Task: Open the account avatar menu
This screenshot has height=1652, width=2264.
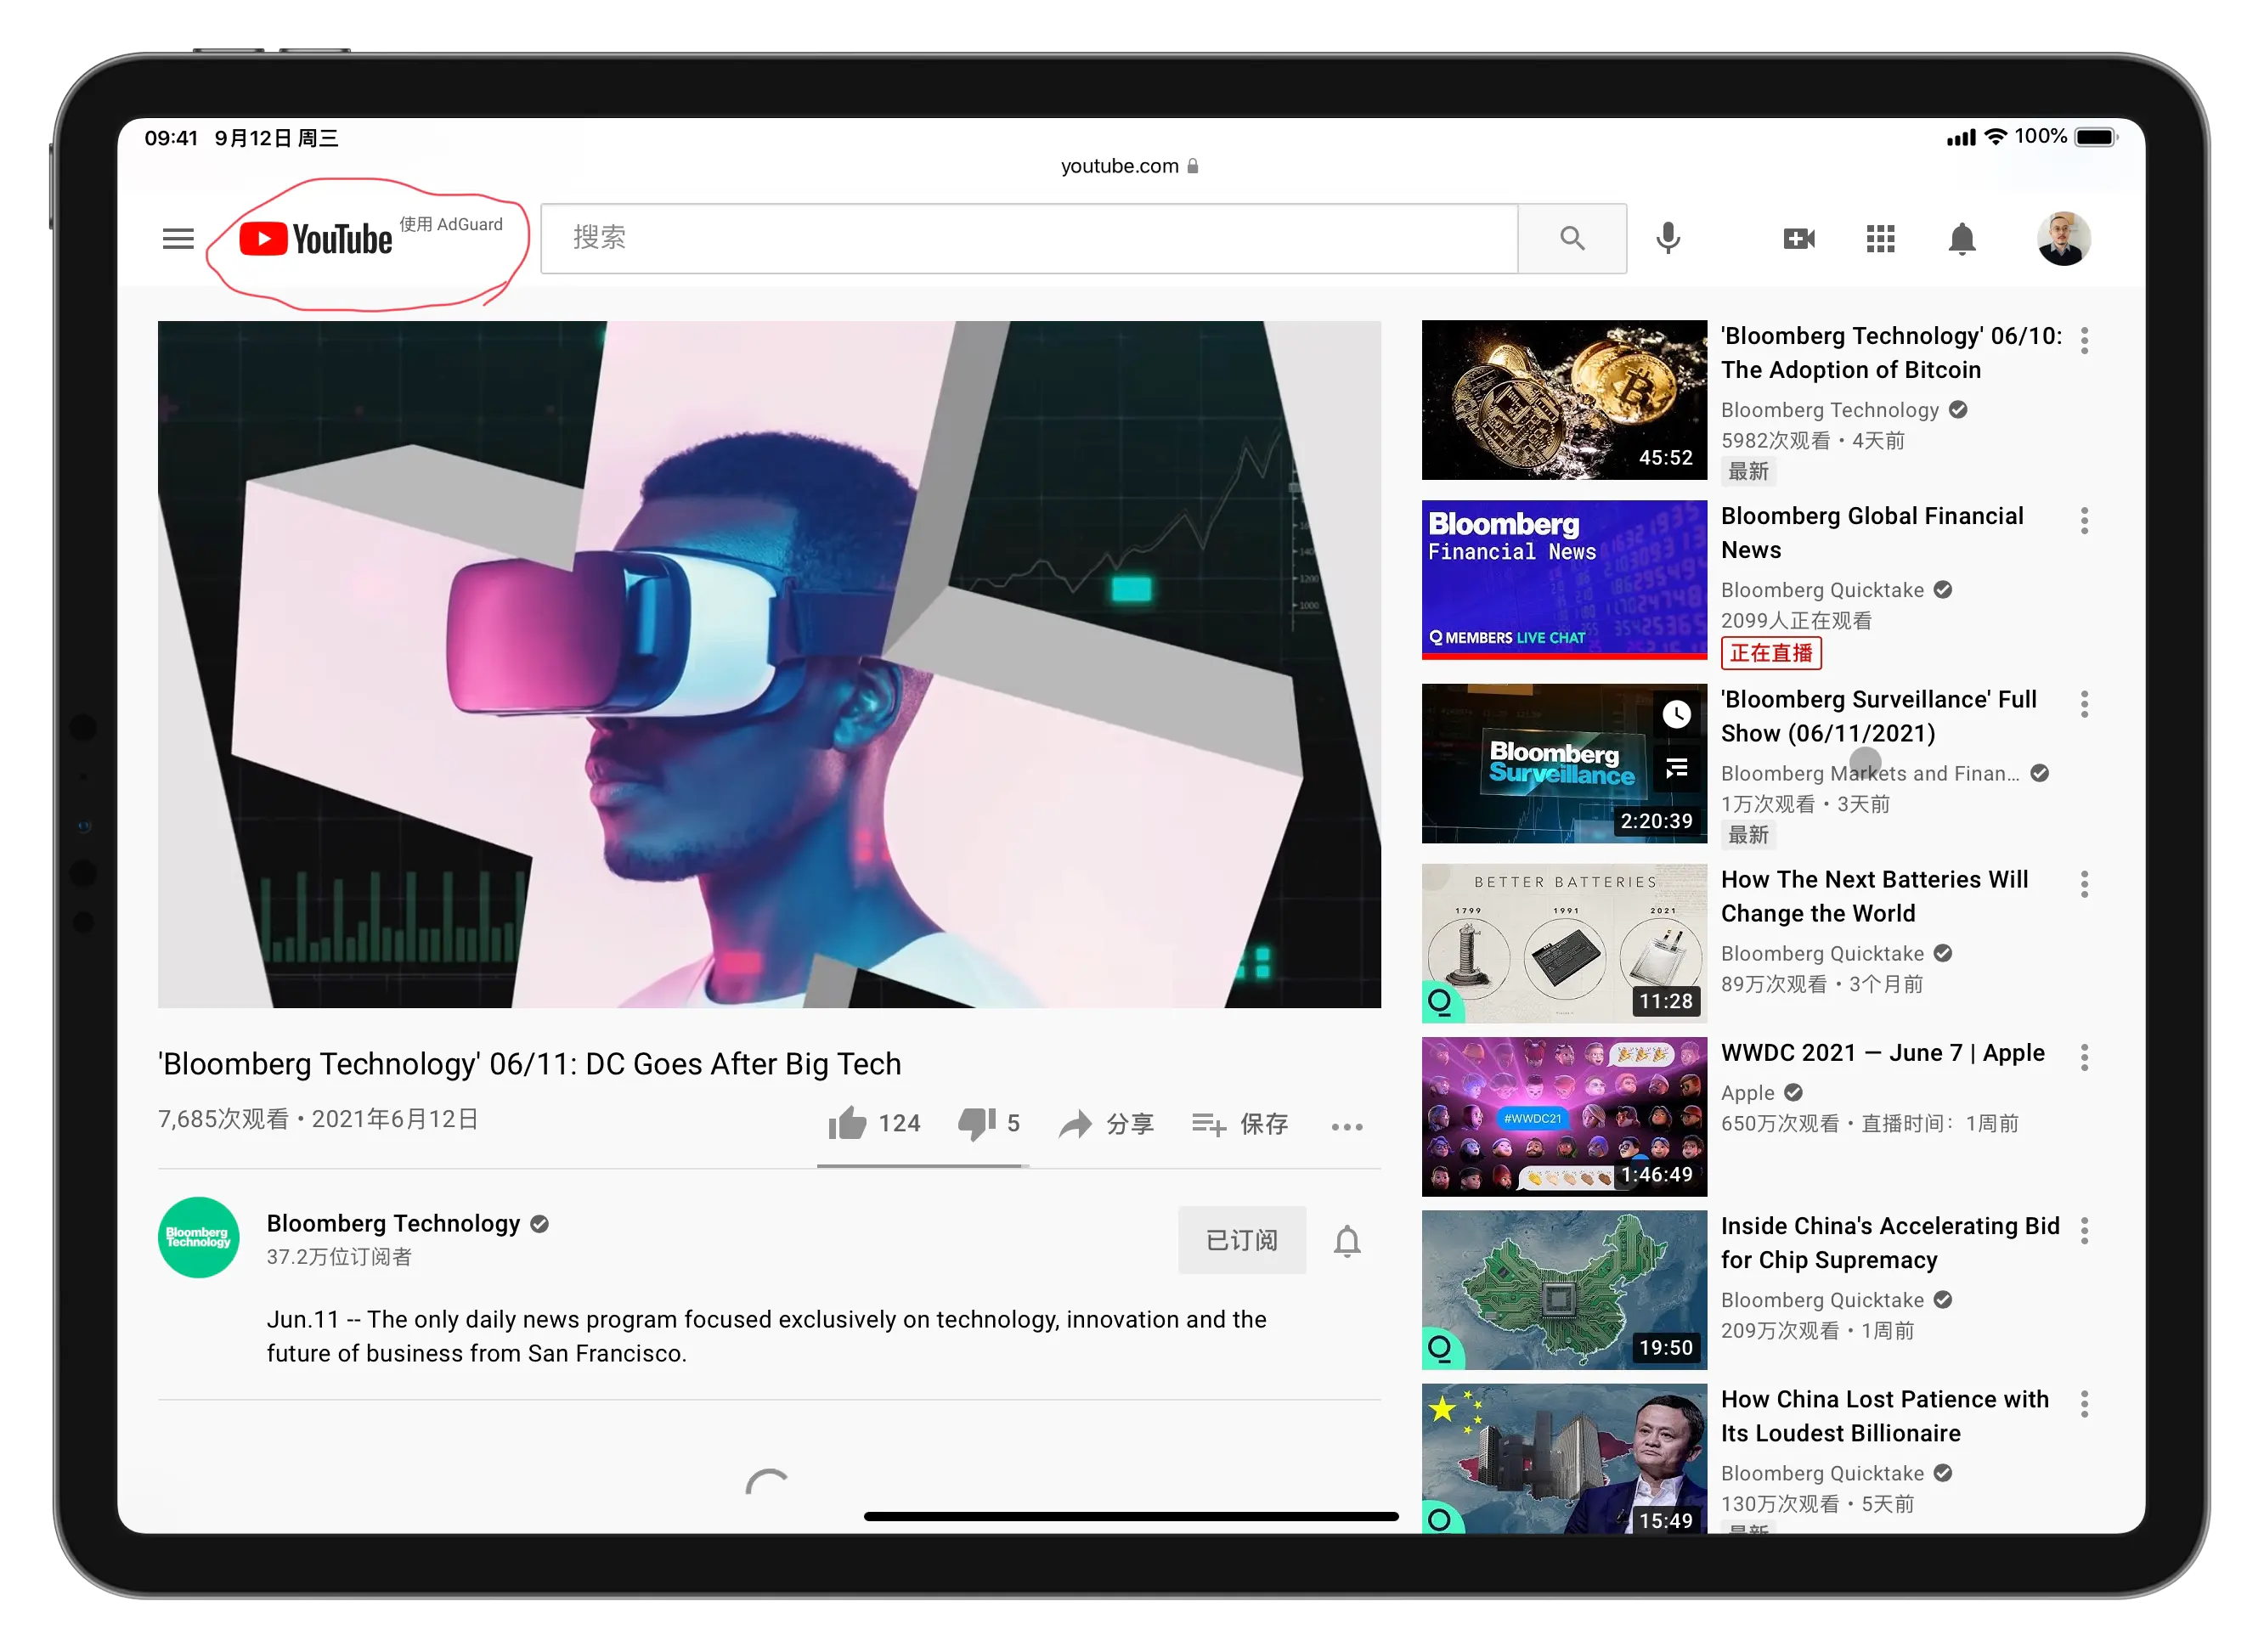Action: coord(2063,238)
